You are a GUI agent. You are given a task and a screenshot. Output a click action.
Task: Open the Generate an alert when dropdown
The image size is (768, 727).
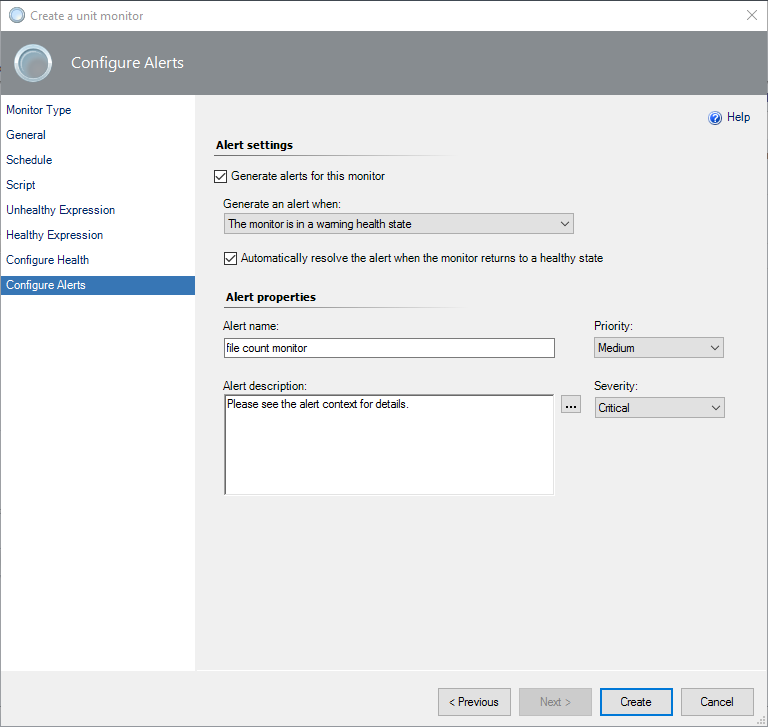coord(398,224)
